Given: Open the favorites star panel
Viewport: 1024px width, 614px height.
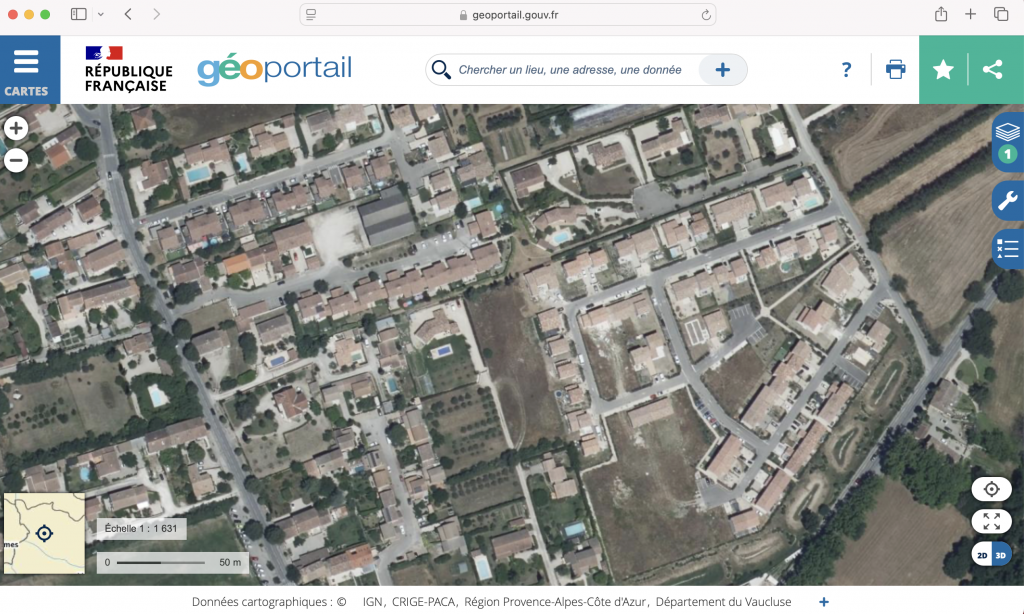Looking at the screenshot, I should click(943, 70).
